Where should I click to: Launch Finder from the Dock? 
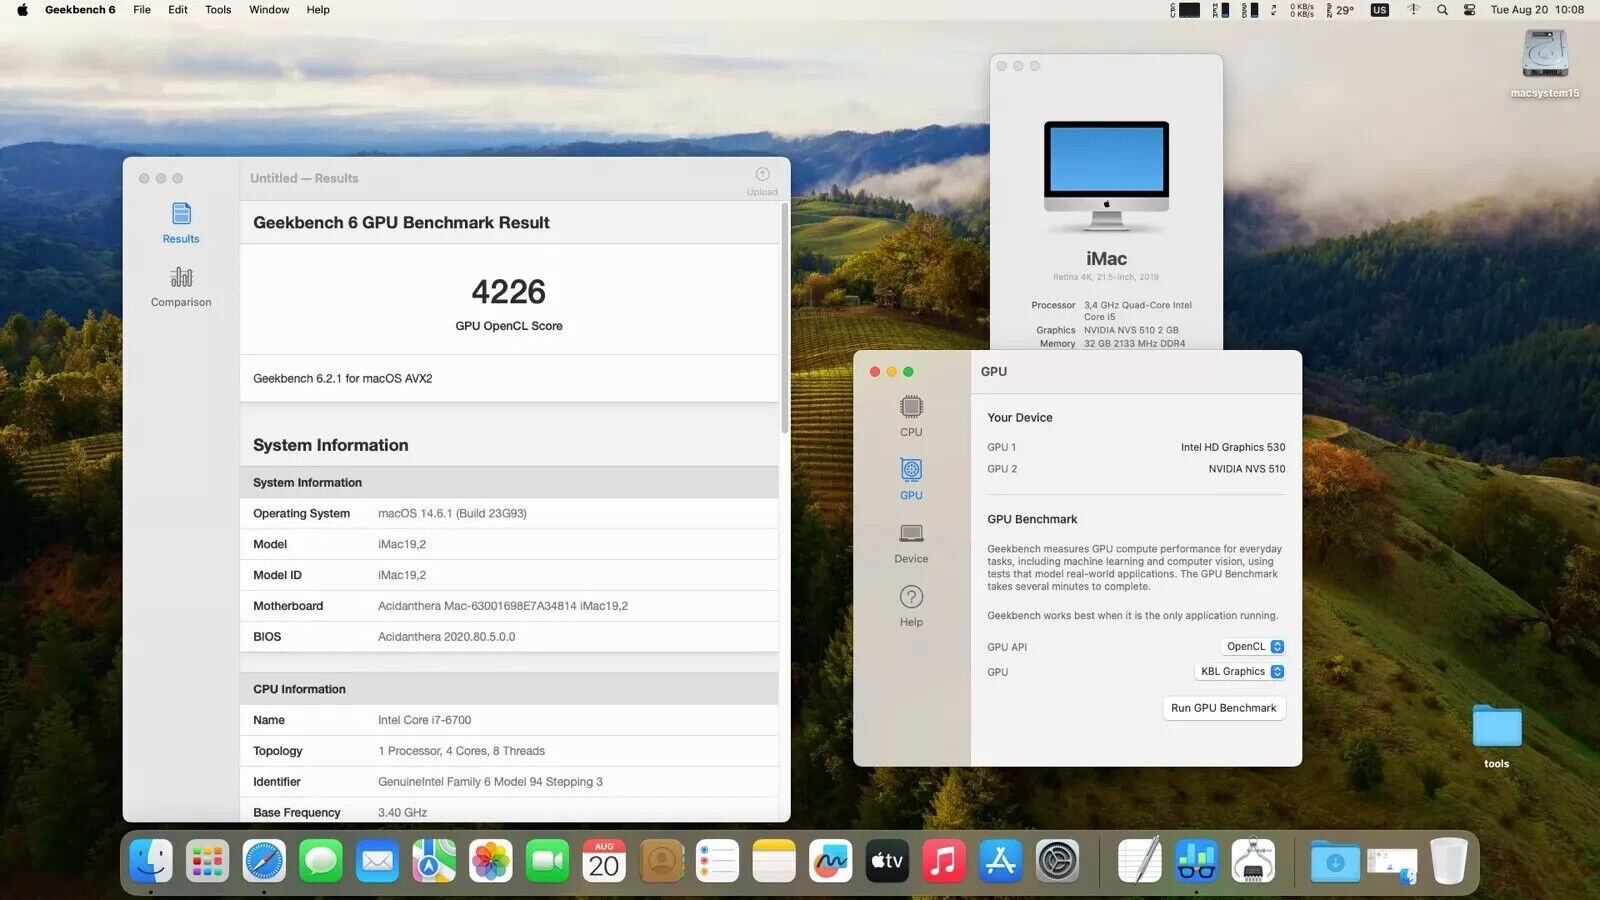(x=151, y=861)
